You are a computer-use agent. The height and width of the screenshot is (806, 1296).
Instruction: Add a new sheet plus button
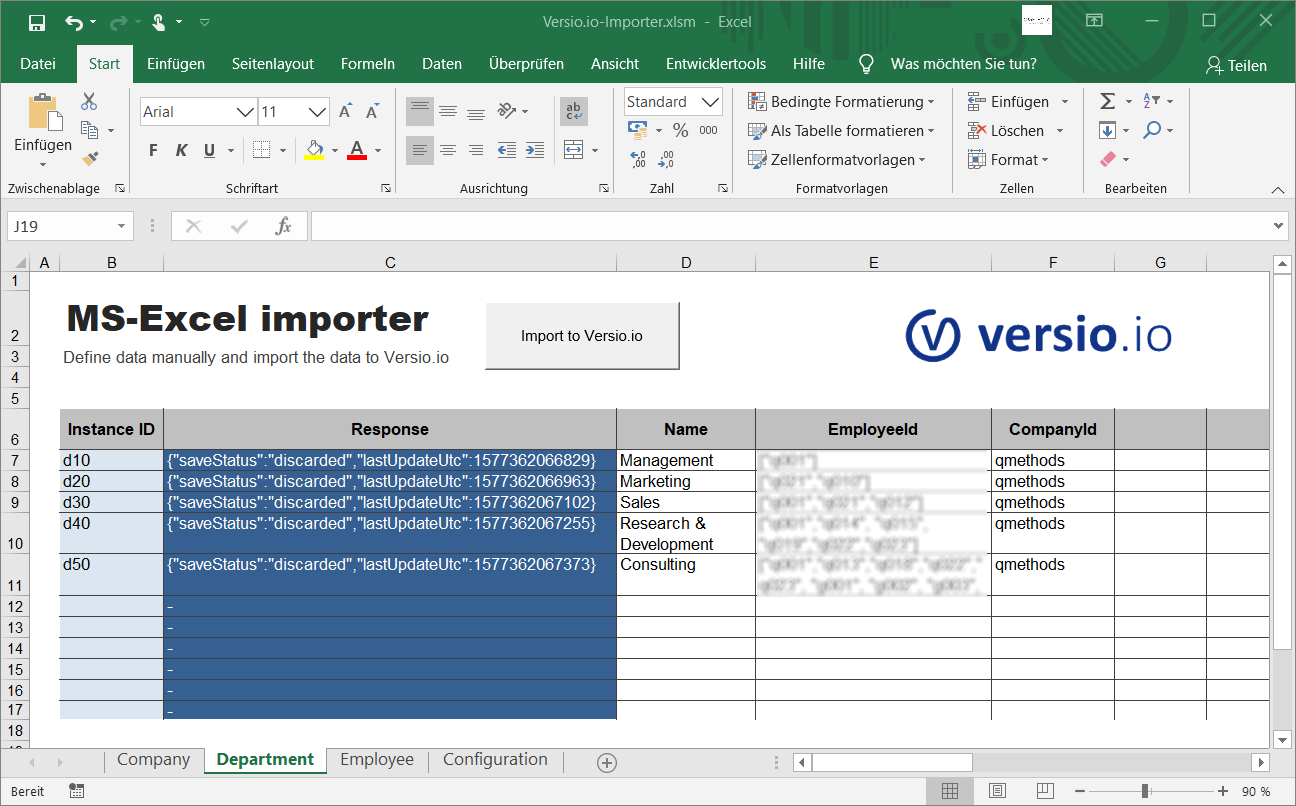pos(607,762)
